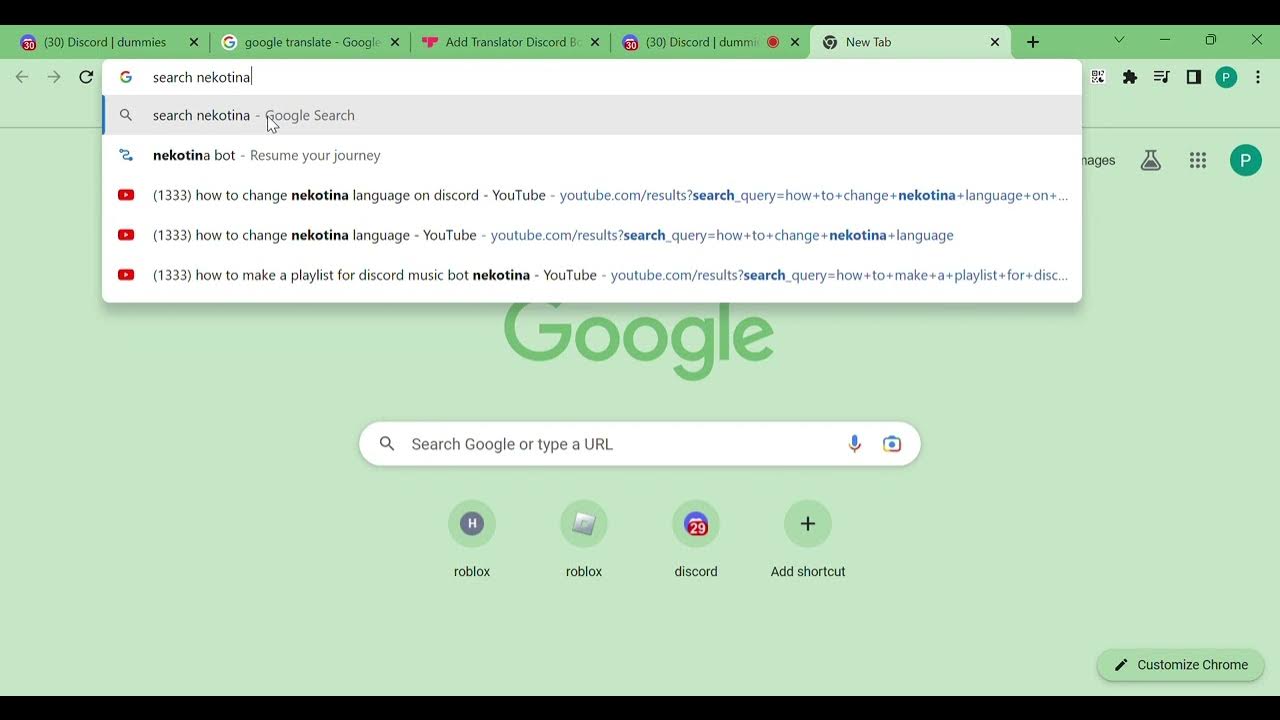Image resolution: width=1280 pixels, height=720 pixels.
Task: Select the New Tab tab
Action: pos(910,42)
